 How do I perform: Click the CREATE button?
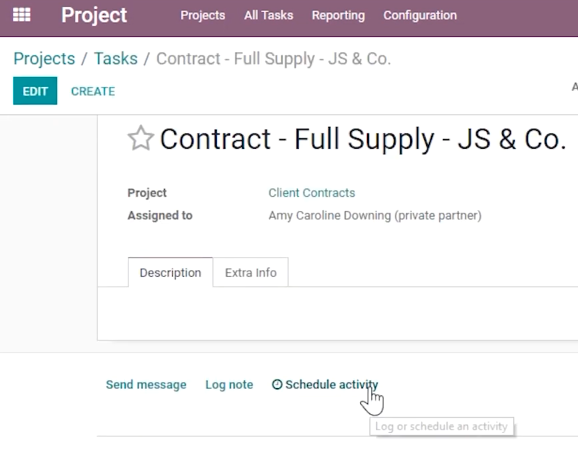point(93,91)
